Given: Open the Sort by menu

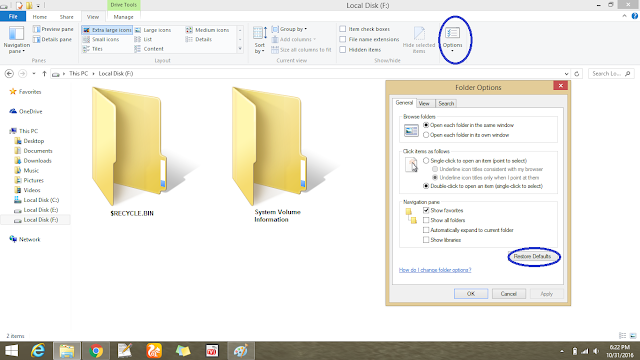Looking at the screenshot, I should point(260,40).
